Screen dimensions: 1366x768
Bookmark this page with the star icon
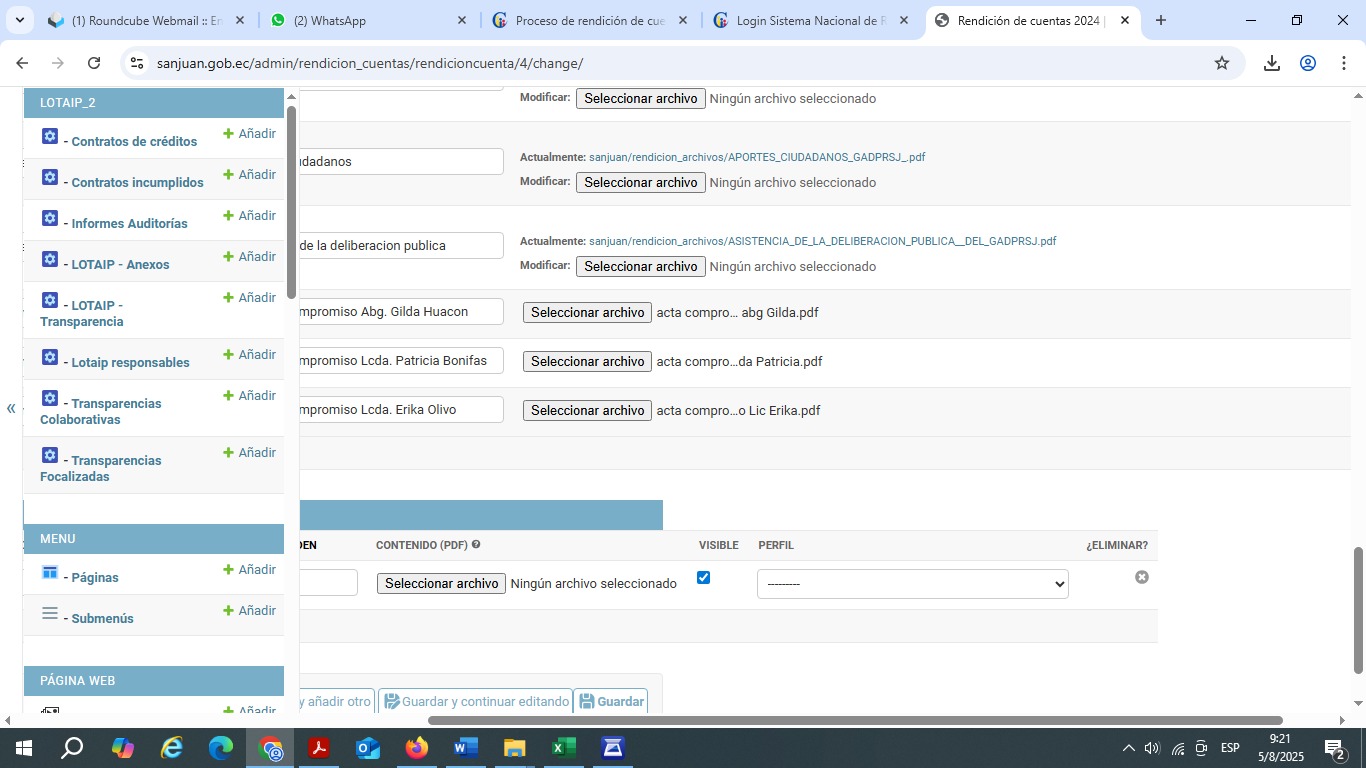pyautogui.click(x=1221, y=63)
